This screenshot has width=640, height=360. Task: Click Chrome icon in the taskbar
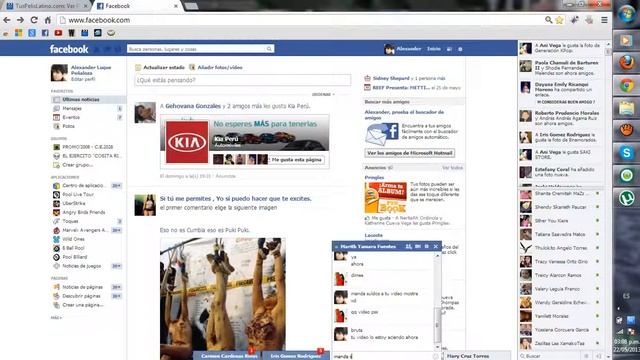(627, 86)
